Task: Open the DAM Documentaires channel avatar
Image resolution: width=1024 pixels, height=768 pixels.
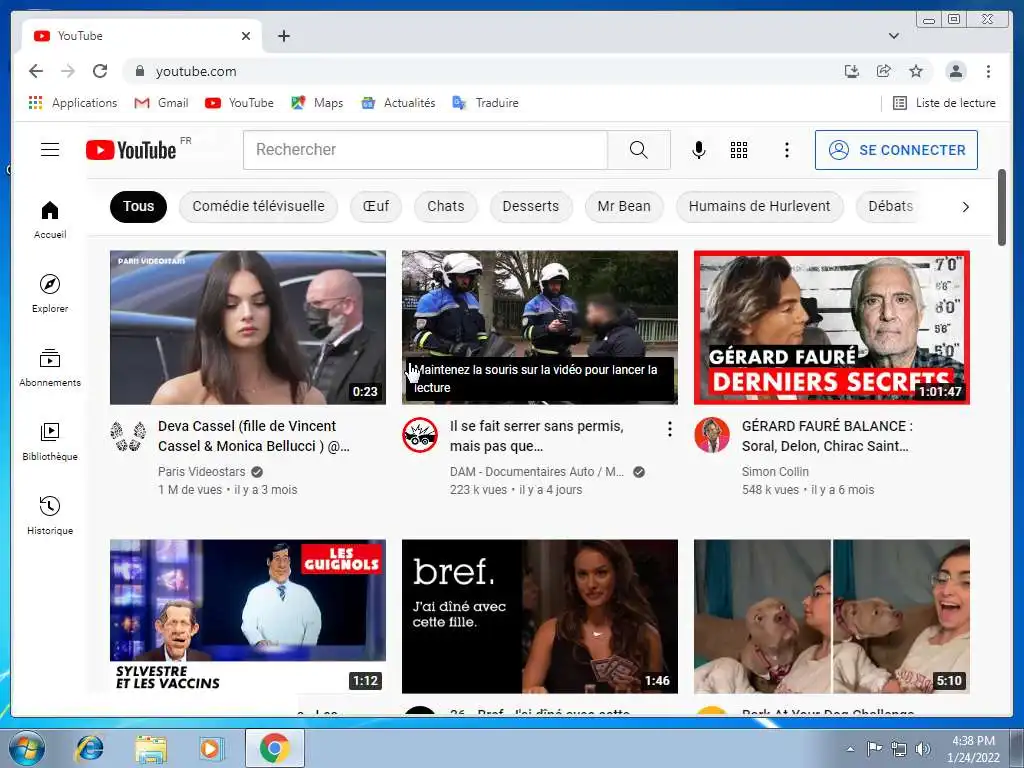Action: (x=419, y=435)
